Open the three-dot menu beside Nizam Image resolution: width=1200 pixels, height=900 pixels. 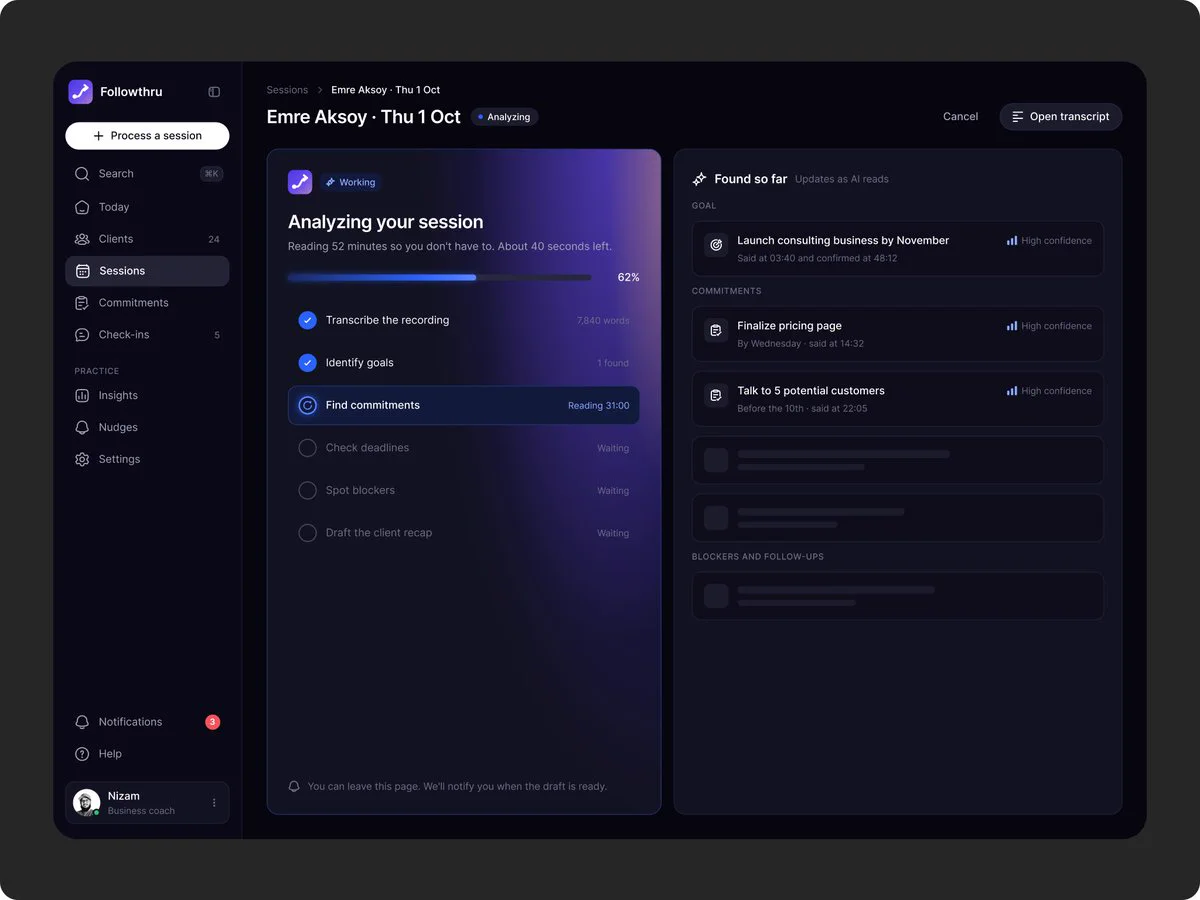[214, 803]
